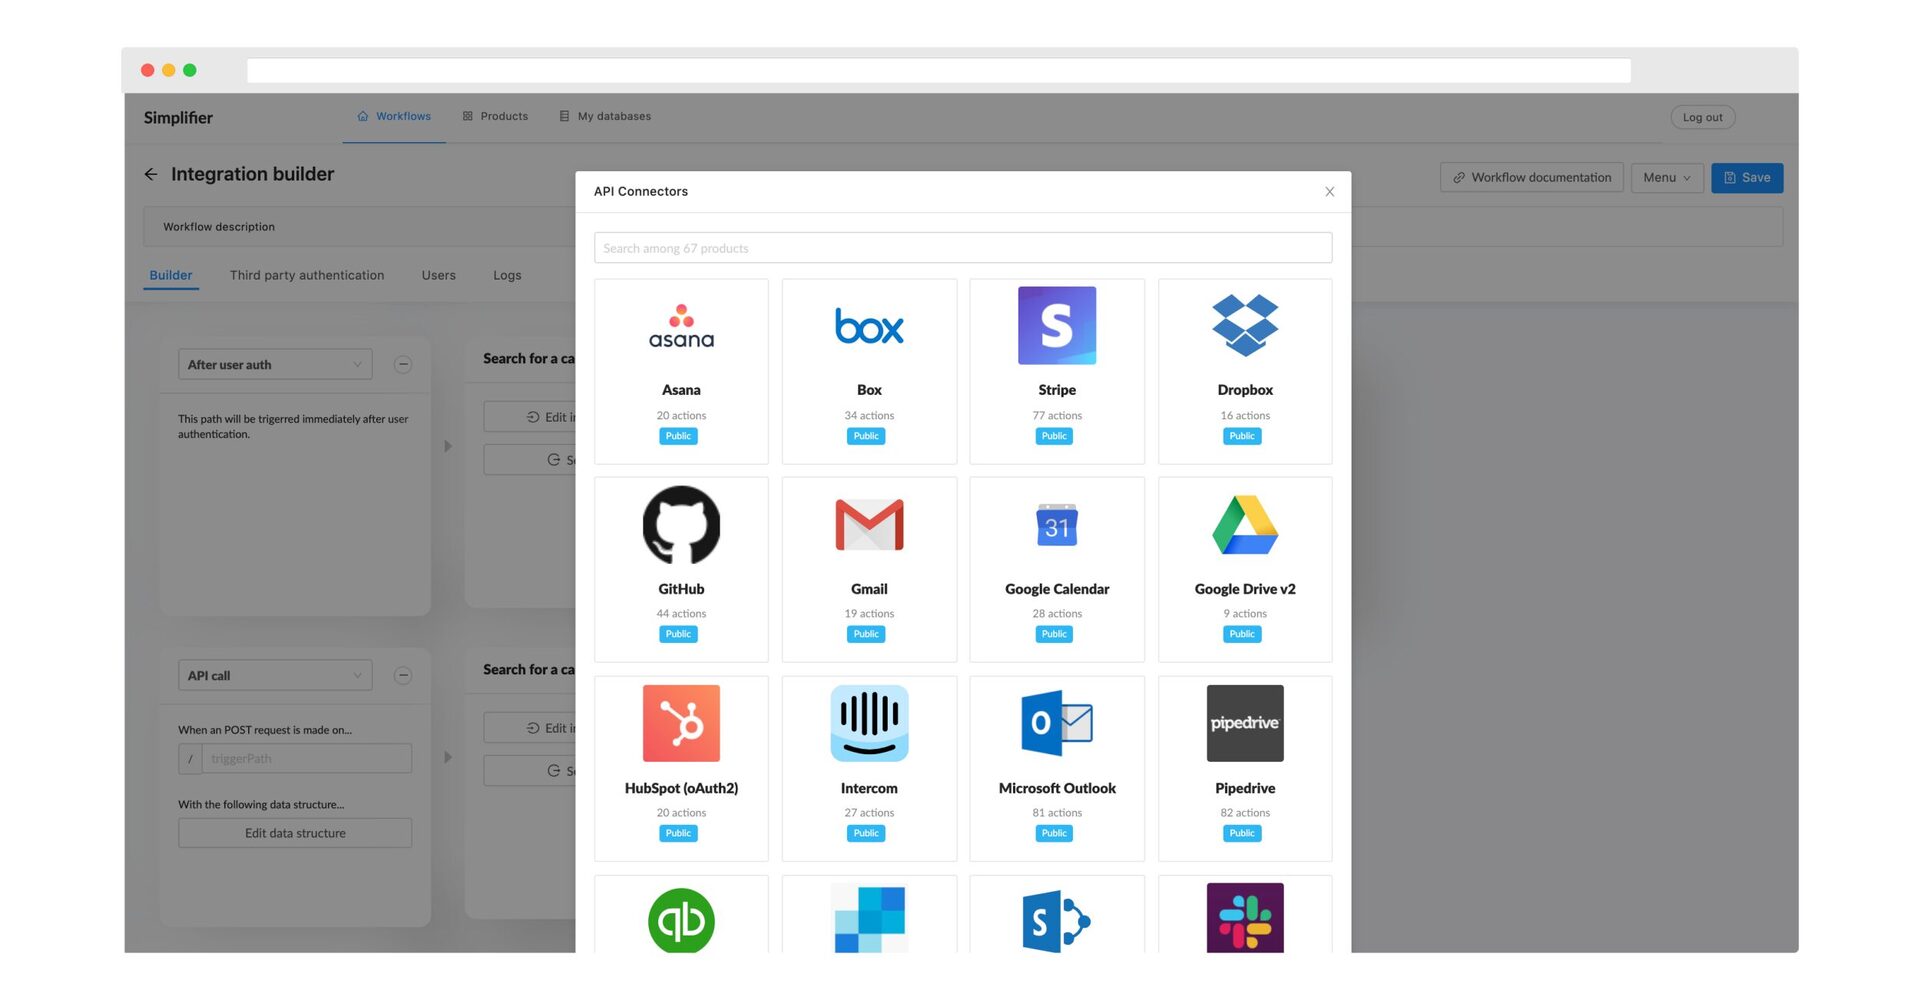The height and width of the screenshot is (1000, 1920).
Task: Select the Microsoft Outlook logo
Action: coord(1057,723)
